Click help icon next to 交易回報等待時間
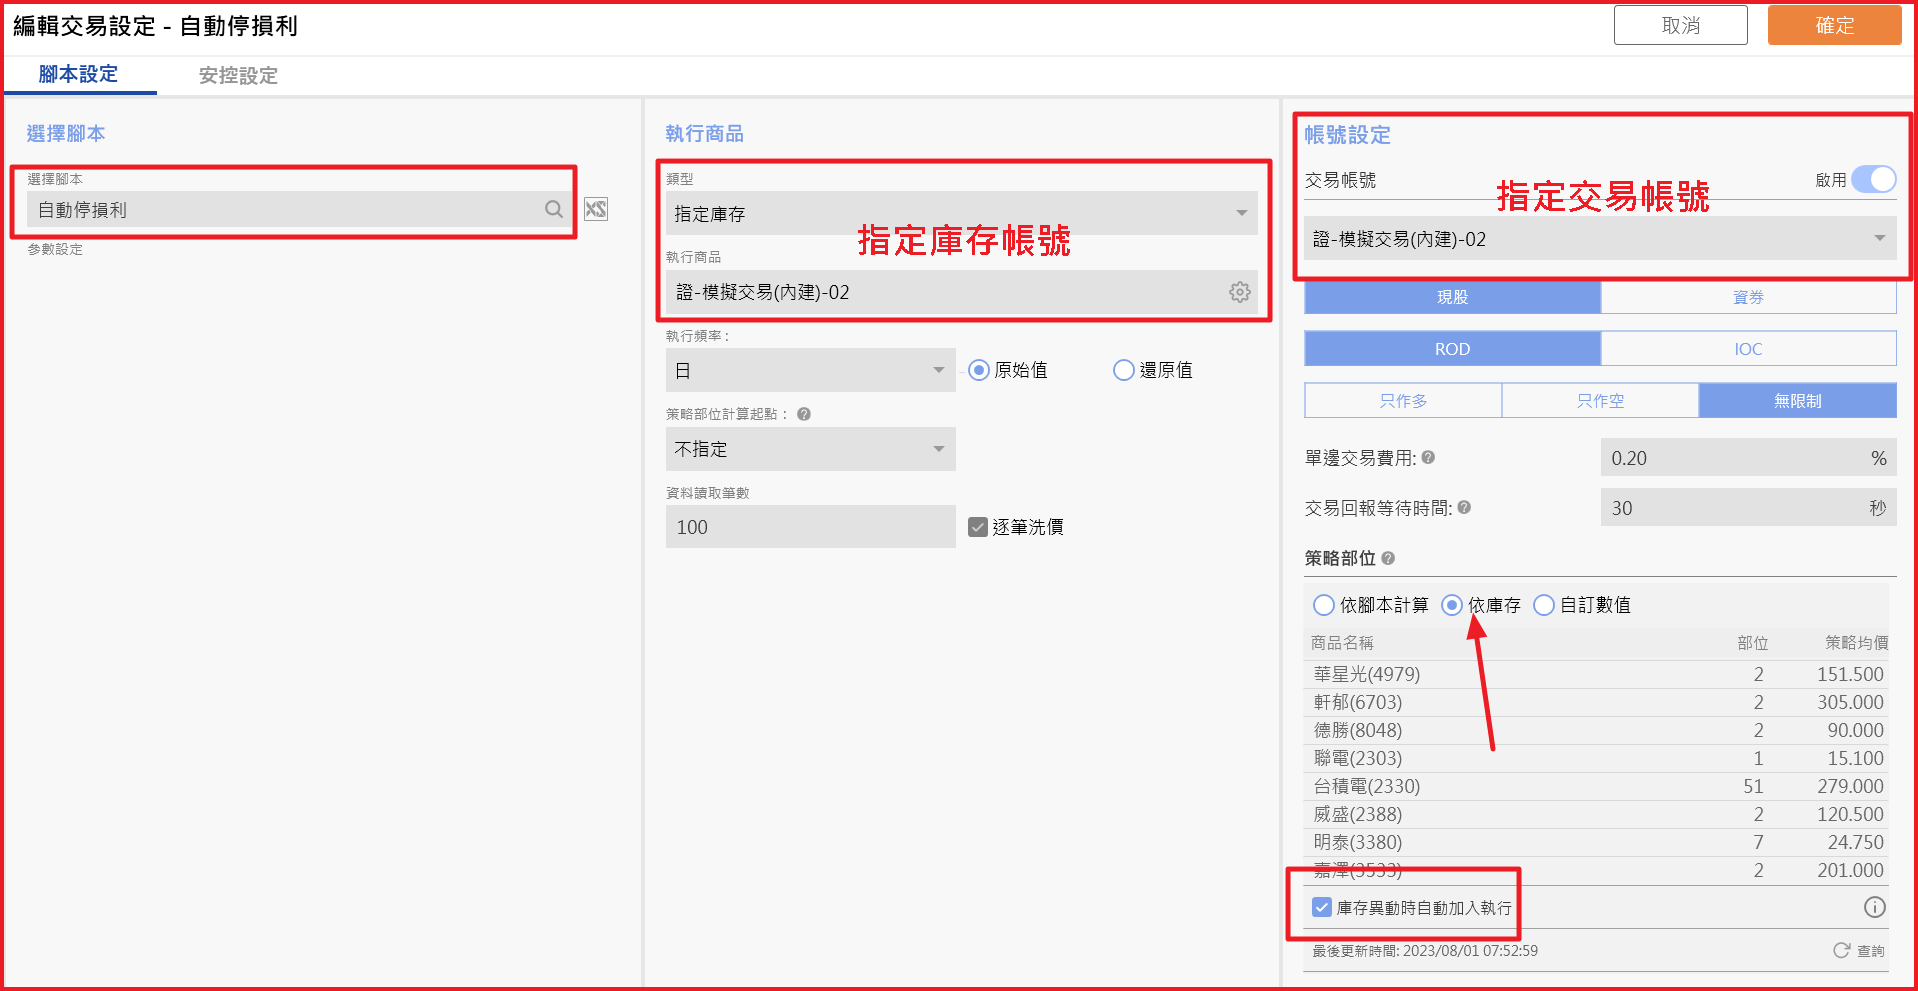Image resolution: width=1918 pixels, height=991 pixels. click(x=1464, y=507)
